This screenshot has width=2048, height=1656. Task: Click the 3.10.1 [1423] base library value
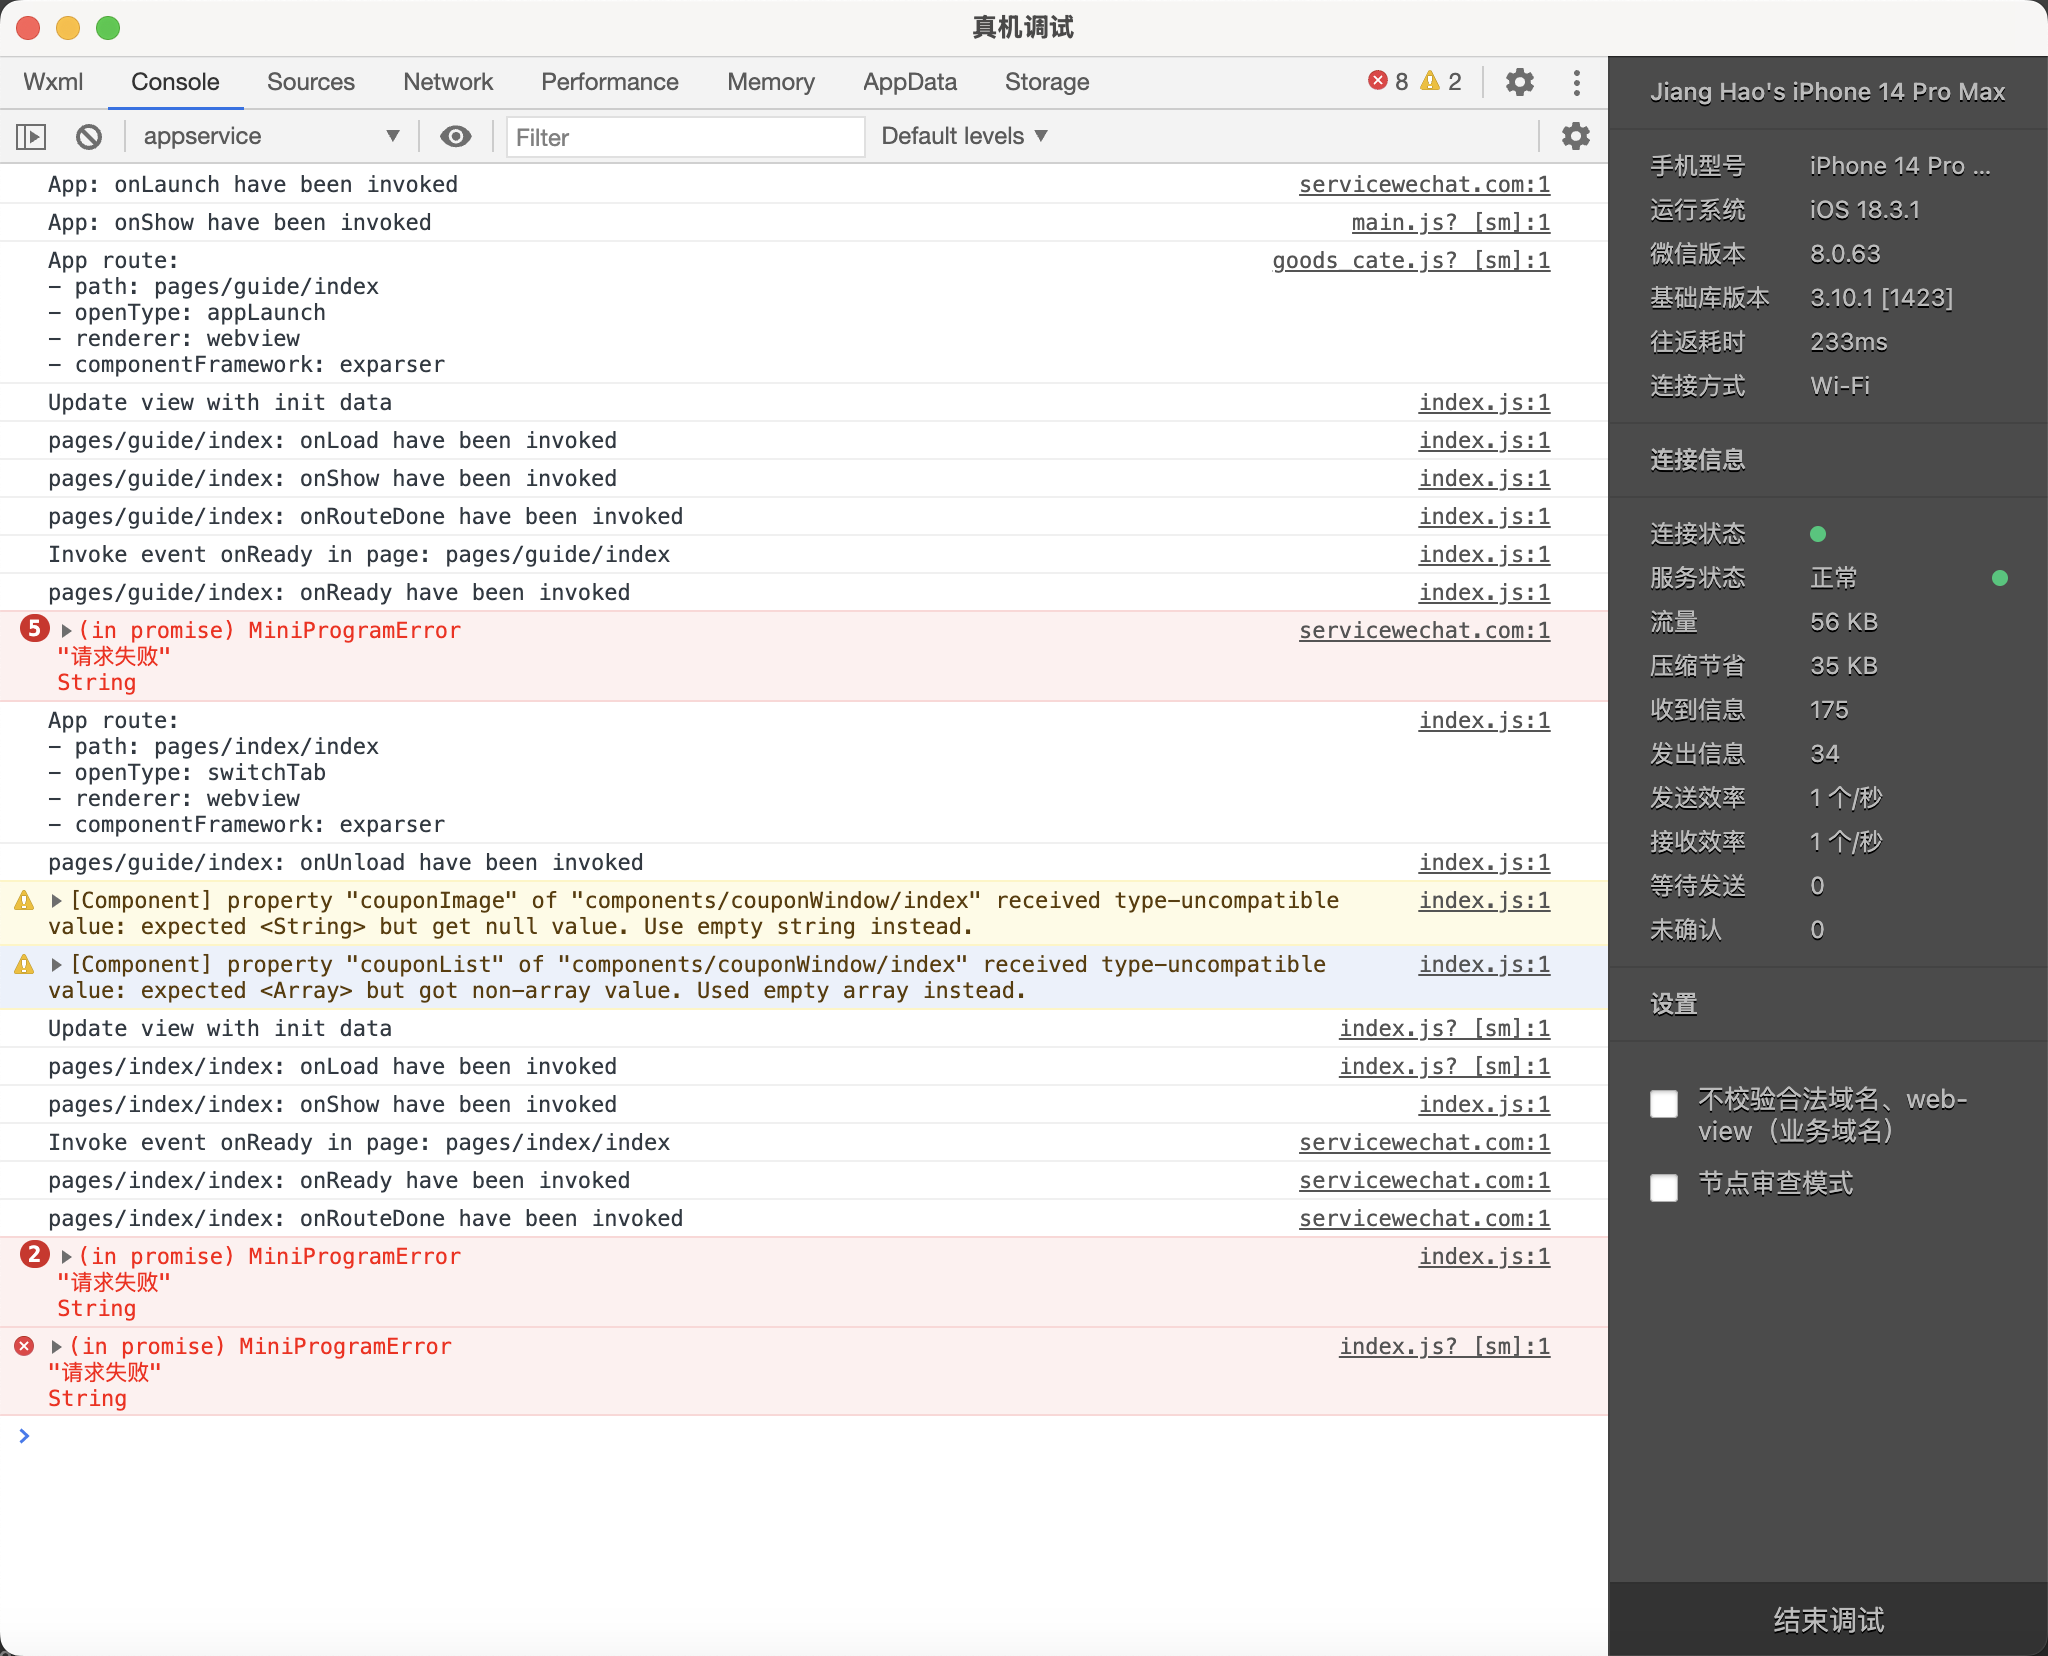[x=1881, y=298]
